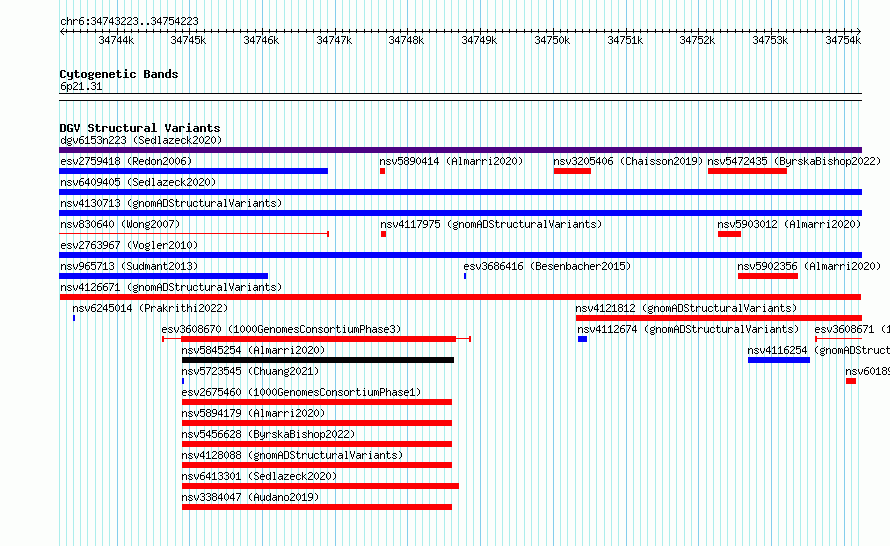
Task: Open variant nsv6413301 (Sedlazeck2020)
Action: pyautogui.click(x=259, y=476)
